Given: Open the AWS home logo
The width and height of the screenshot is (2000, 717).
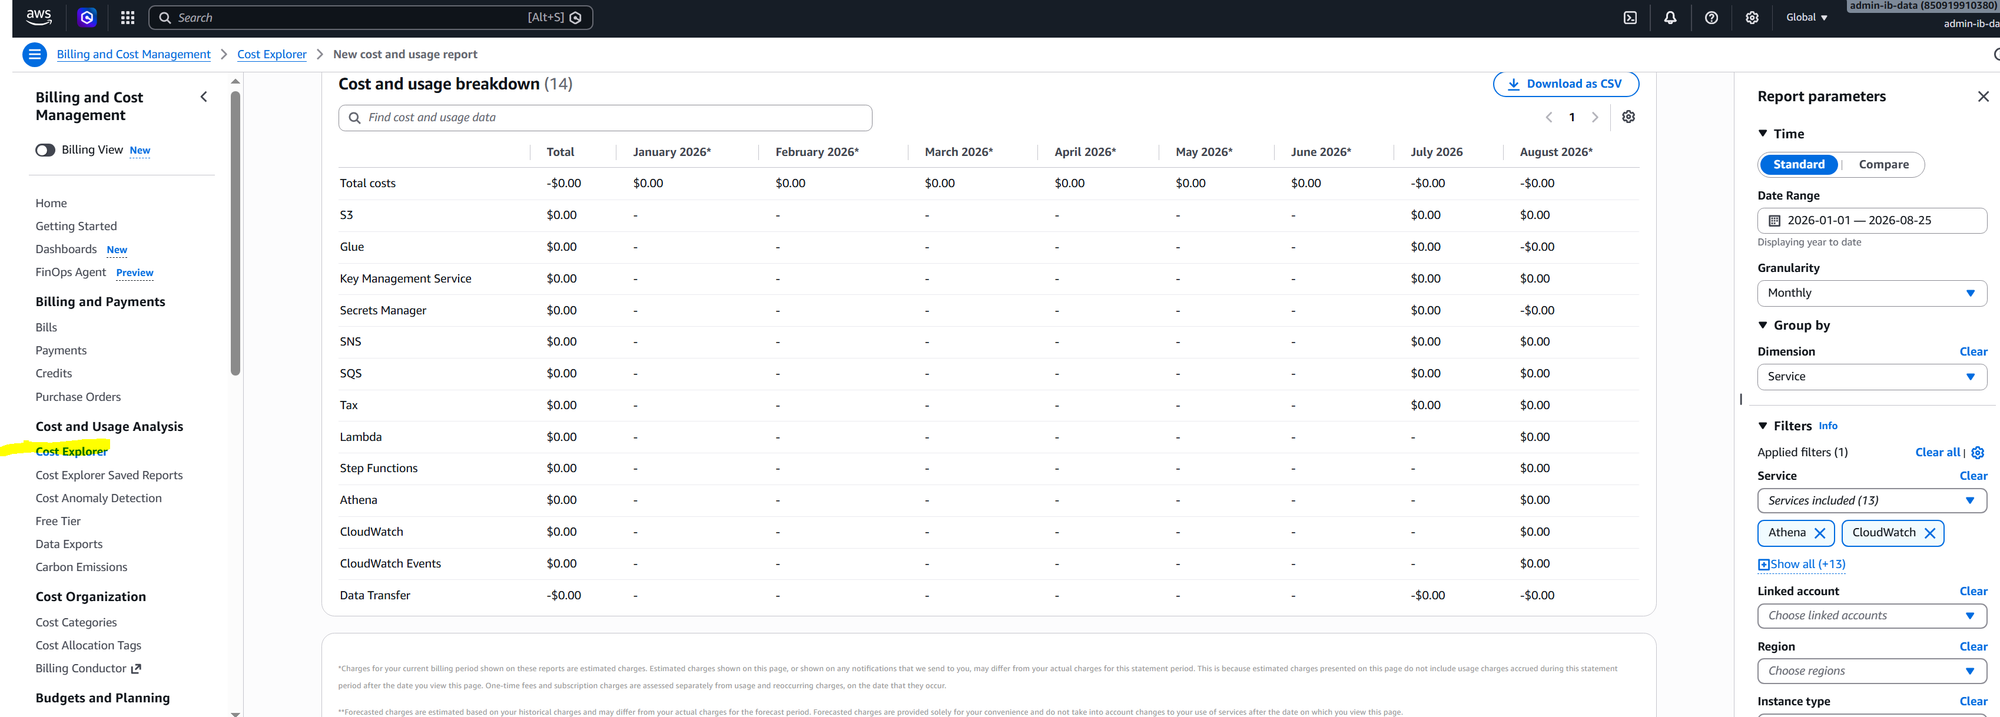Looking at the screenshot, I should click(x=39, y=17).
